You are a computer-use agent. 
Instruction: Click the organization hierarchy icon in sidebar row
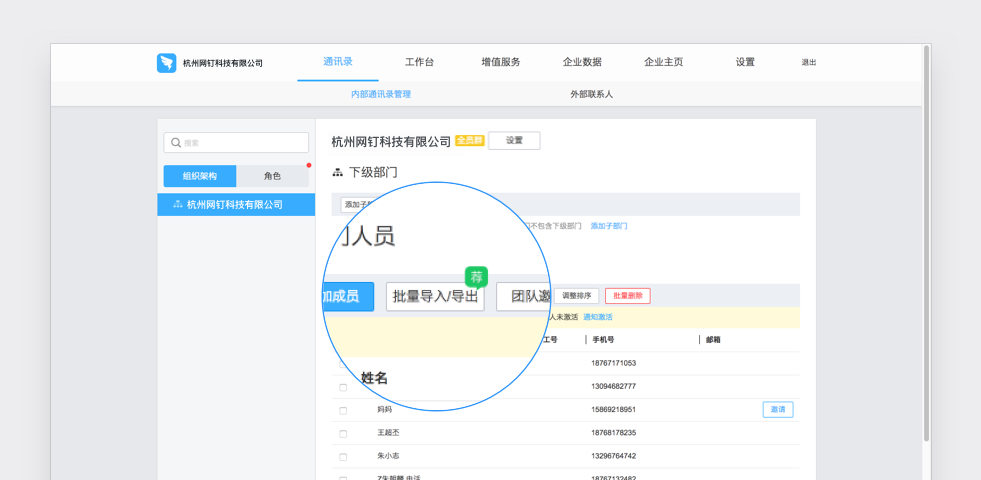[x=178, y=205]
